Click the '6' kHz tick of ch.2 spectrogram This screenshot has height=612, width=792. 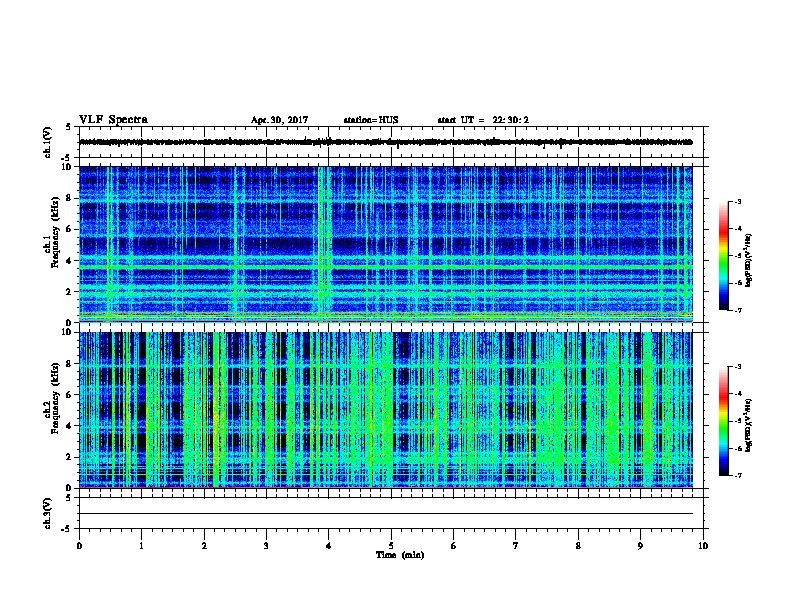[x=70, y=394]
